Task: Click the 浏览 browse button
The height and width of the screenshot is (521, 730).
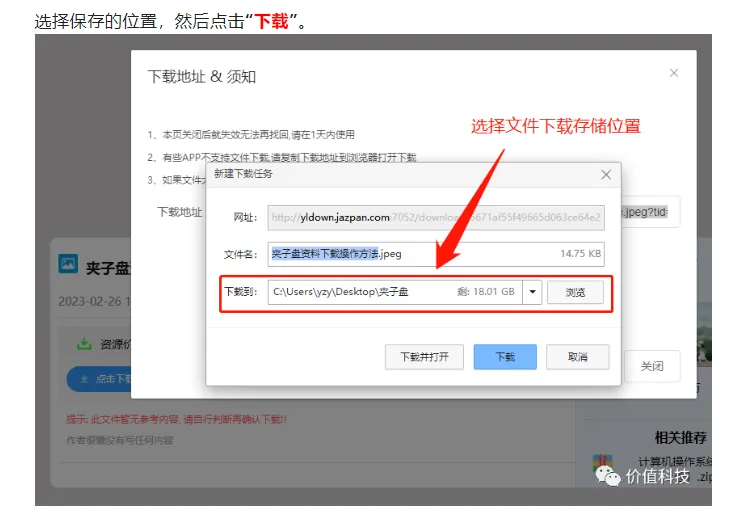Action: pos(575,292)
